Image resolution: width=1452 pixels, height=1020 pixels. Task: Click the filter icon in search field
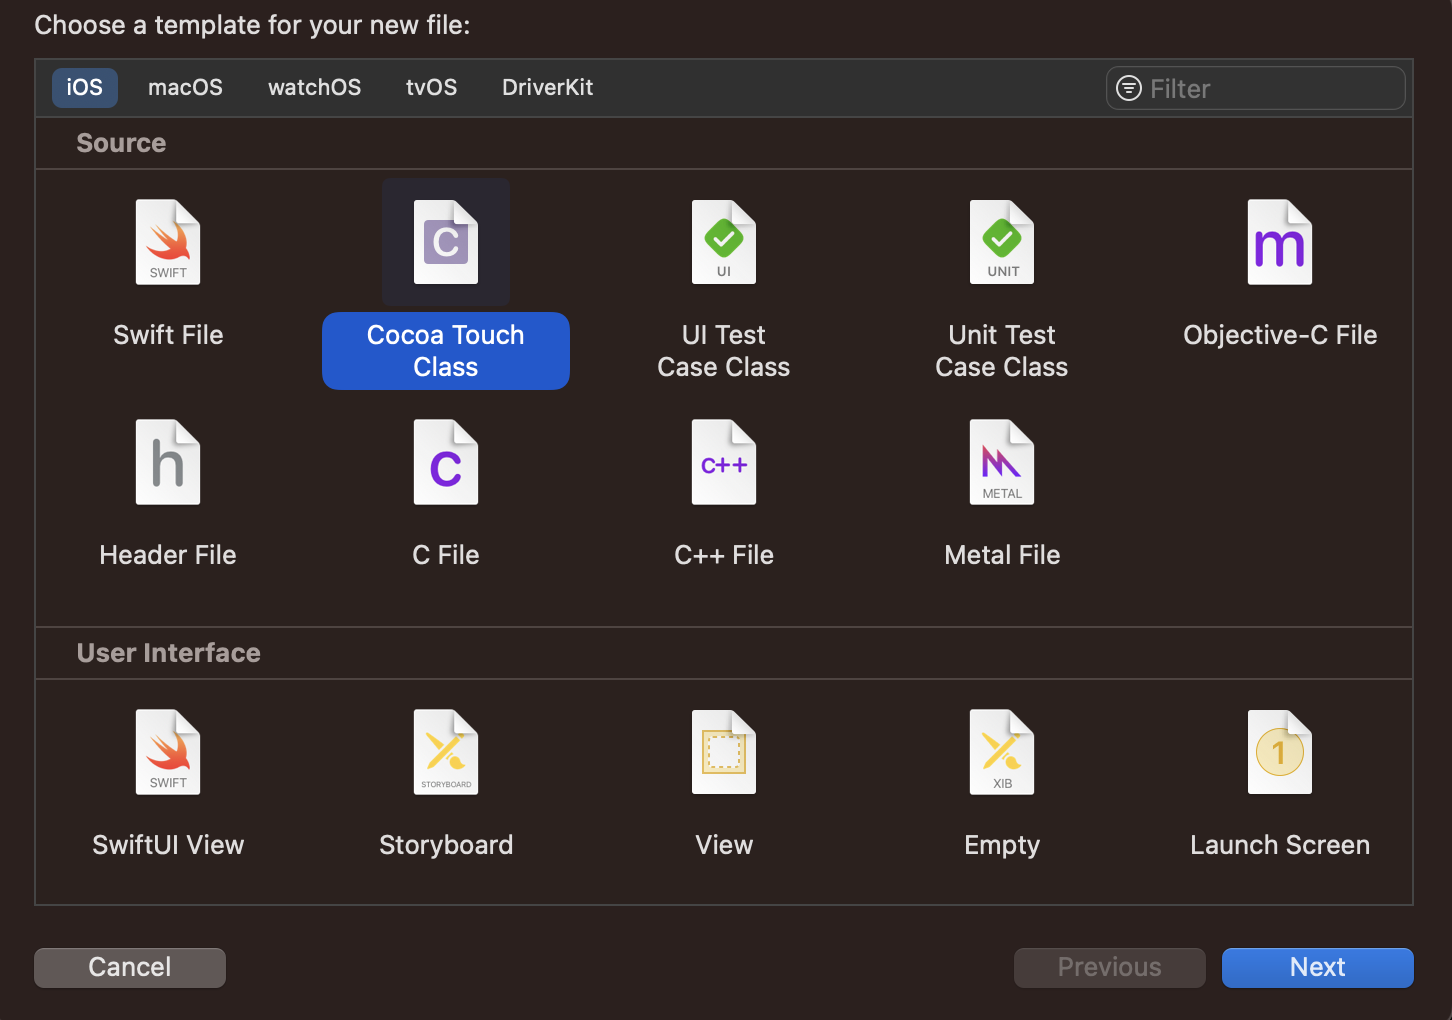[x=1129, y=88]
